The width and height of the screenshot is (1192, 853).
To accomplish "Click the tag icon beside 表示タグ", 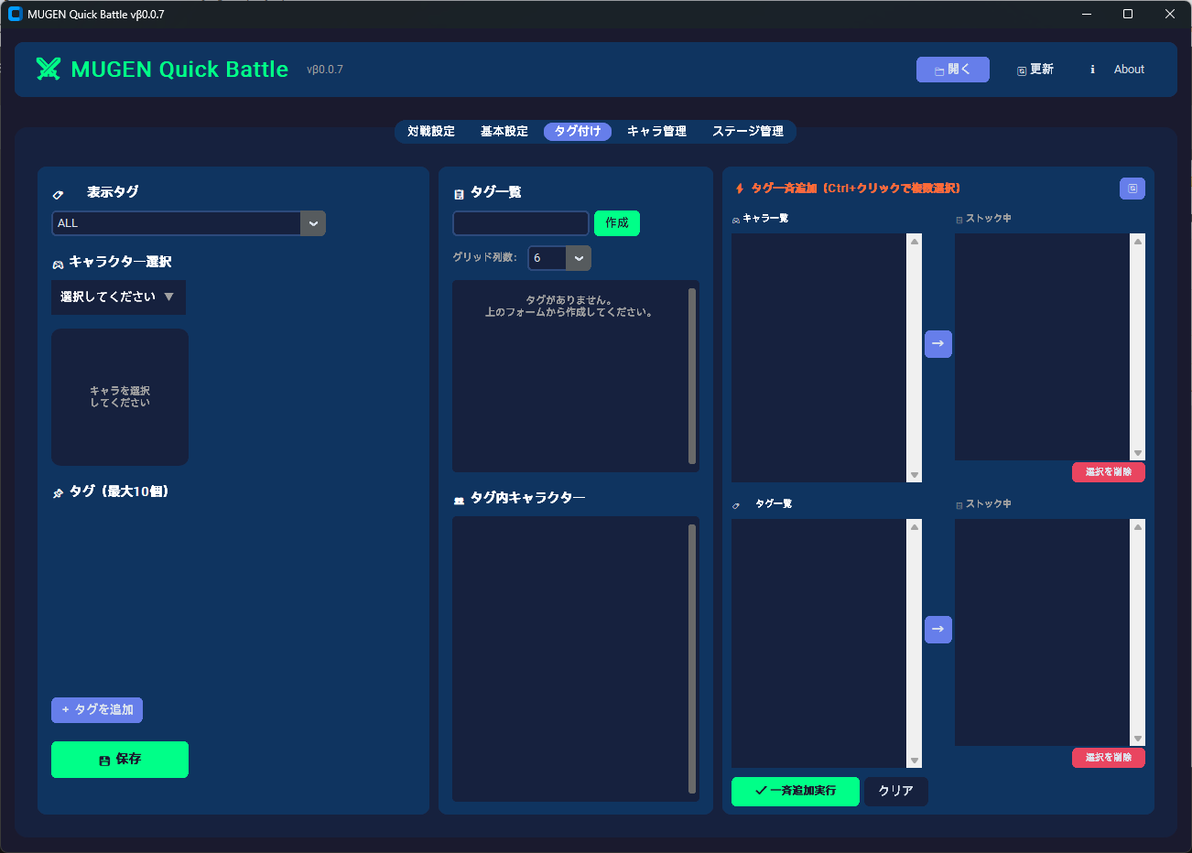I will [58, 195].
